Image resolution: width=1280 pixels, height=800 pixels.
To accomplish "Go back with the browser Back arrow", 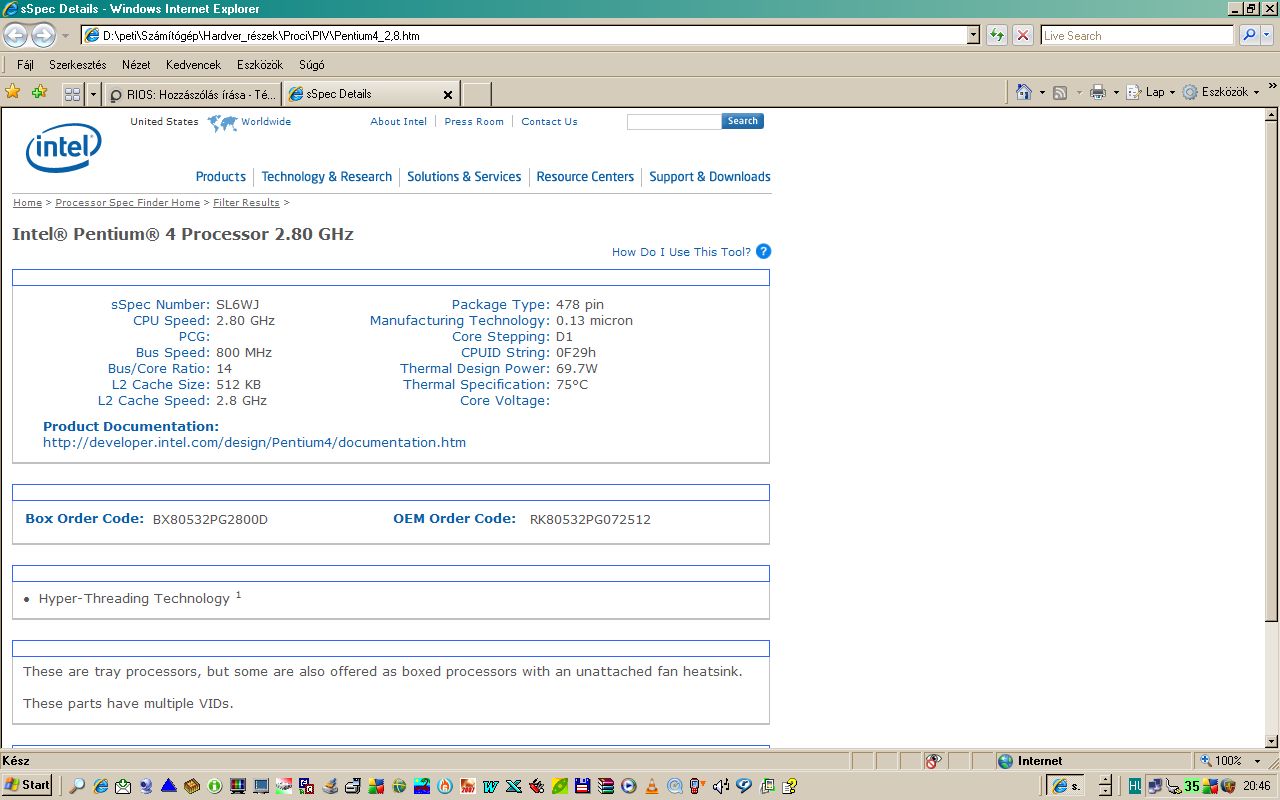I will (x=15, y=36).
